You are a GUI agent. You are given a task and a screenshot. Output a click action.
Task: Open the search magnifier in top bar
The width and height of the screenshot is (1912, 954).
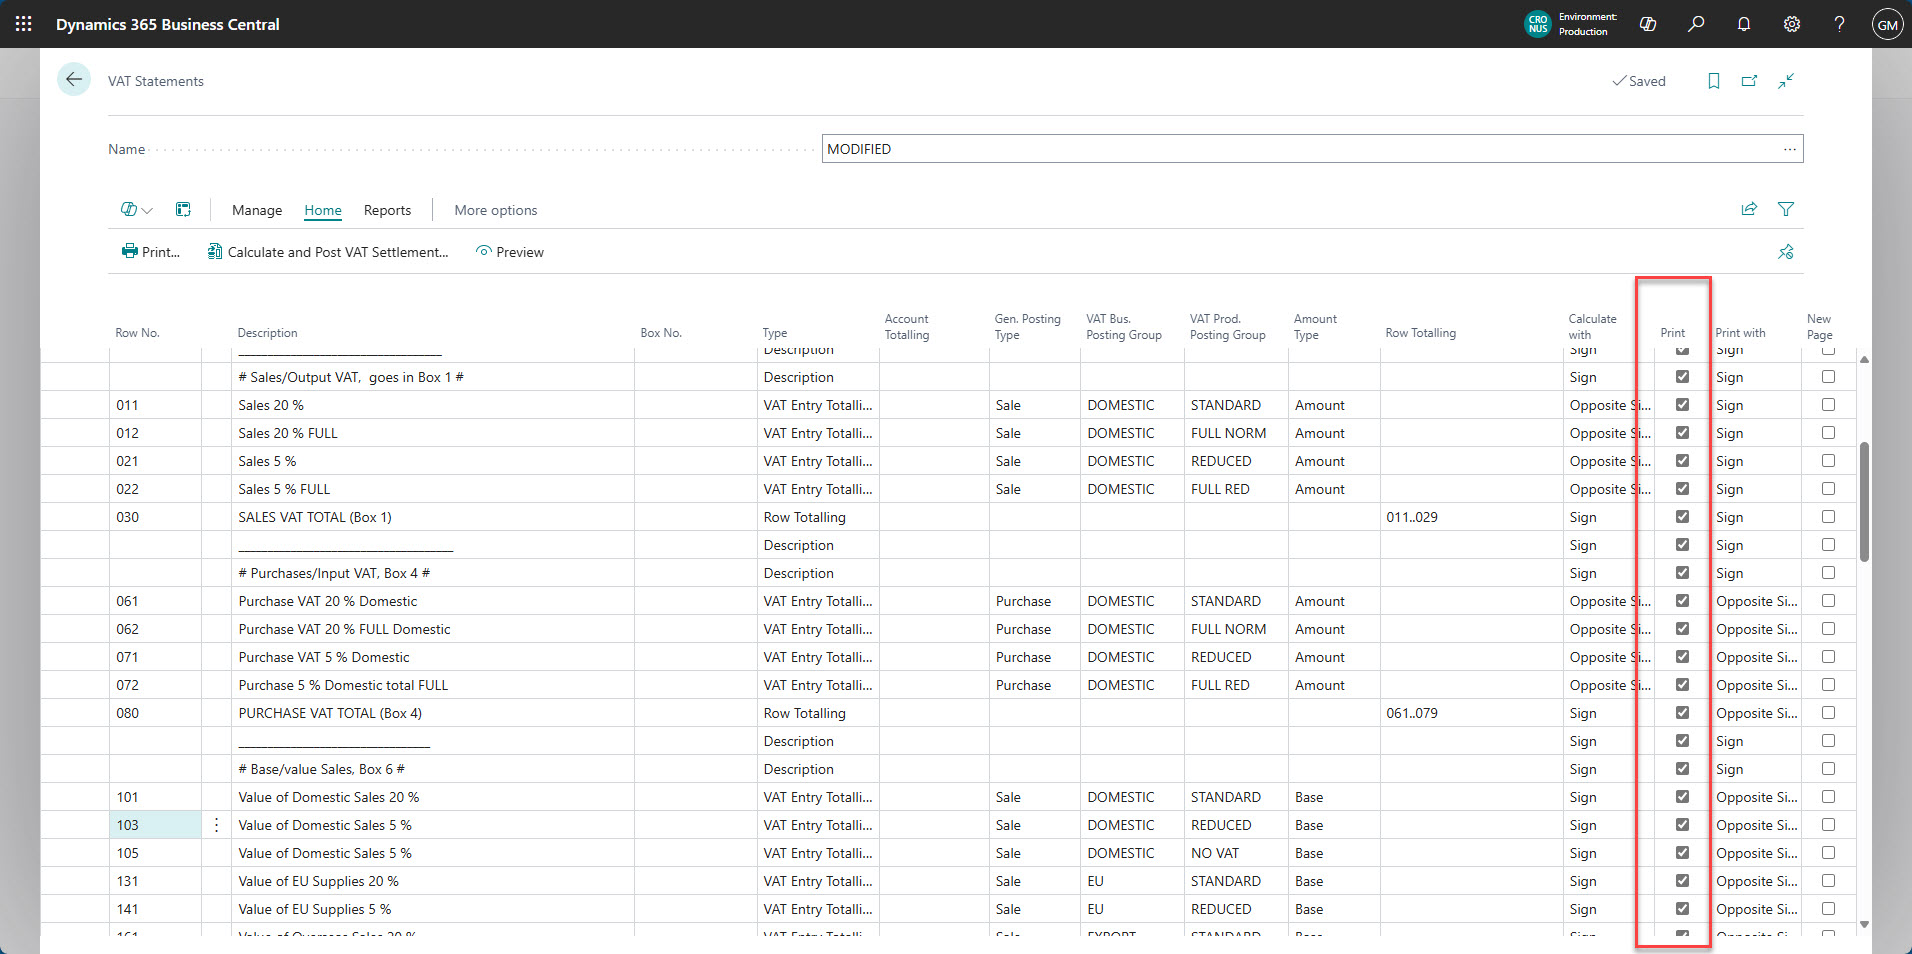[1696, 24]
